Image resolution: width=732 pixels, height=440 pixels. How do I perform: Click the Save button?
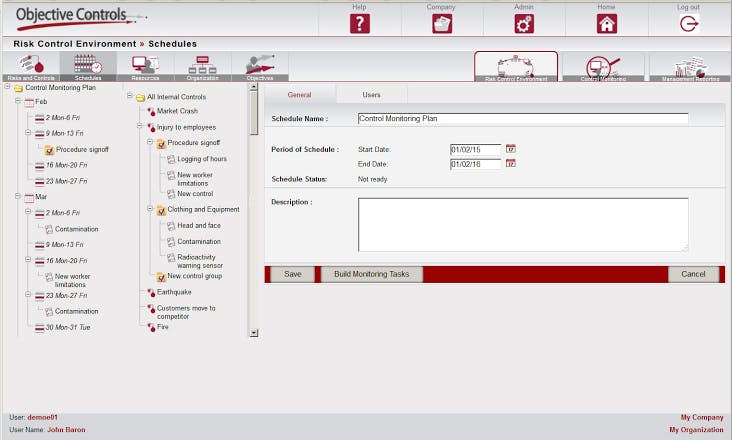pyautogui.click(x=293, y=274)
